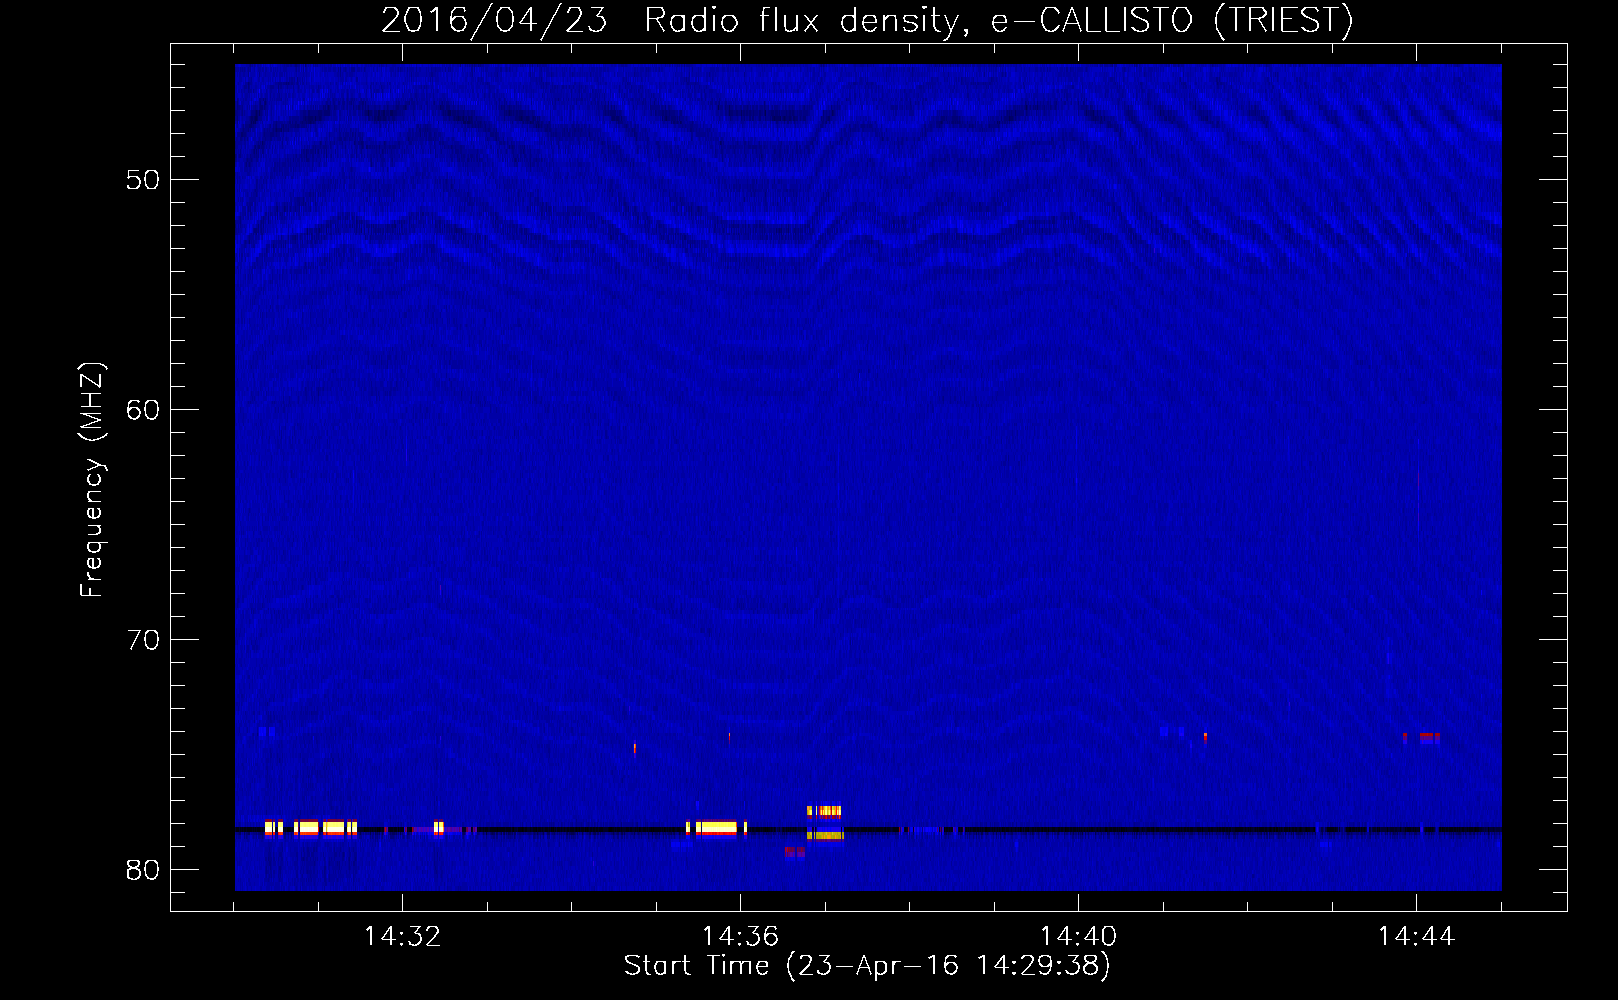Screen dimensions: 1618x1000
Task: Click the frequency tick label 50
Action: coord(143,180)
